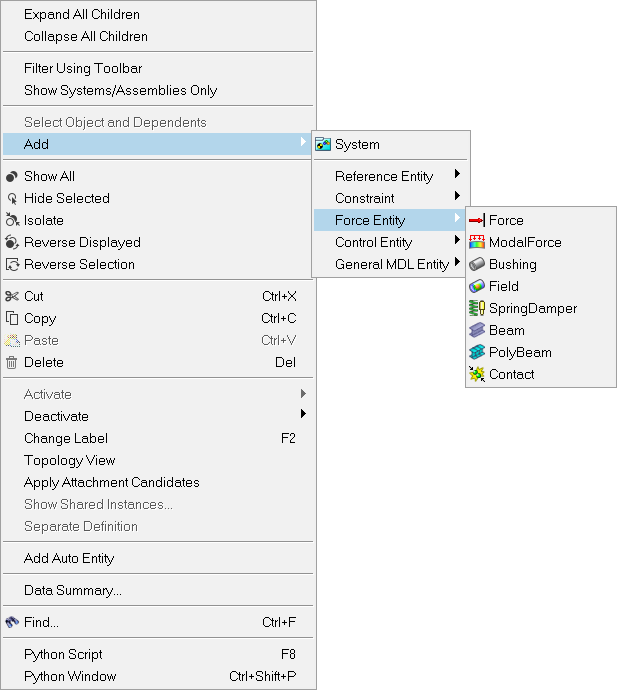The height and width of the screenshot is (690, 617).
Task: Click Data Summary... option
Action: (73, 591)
